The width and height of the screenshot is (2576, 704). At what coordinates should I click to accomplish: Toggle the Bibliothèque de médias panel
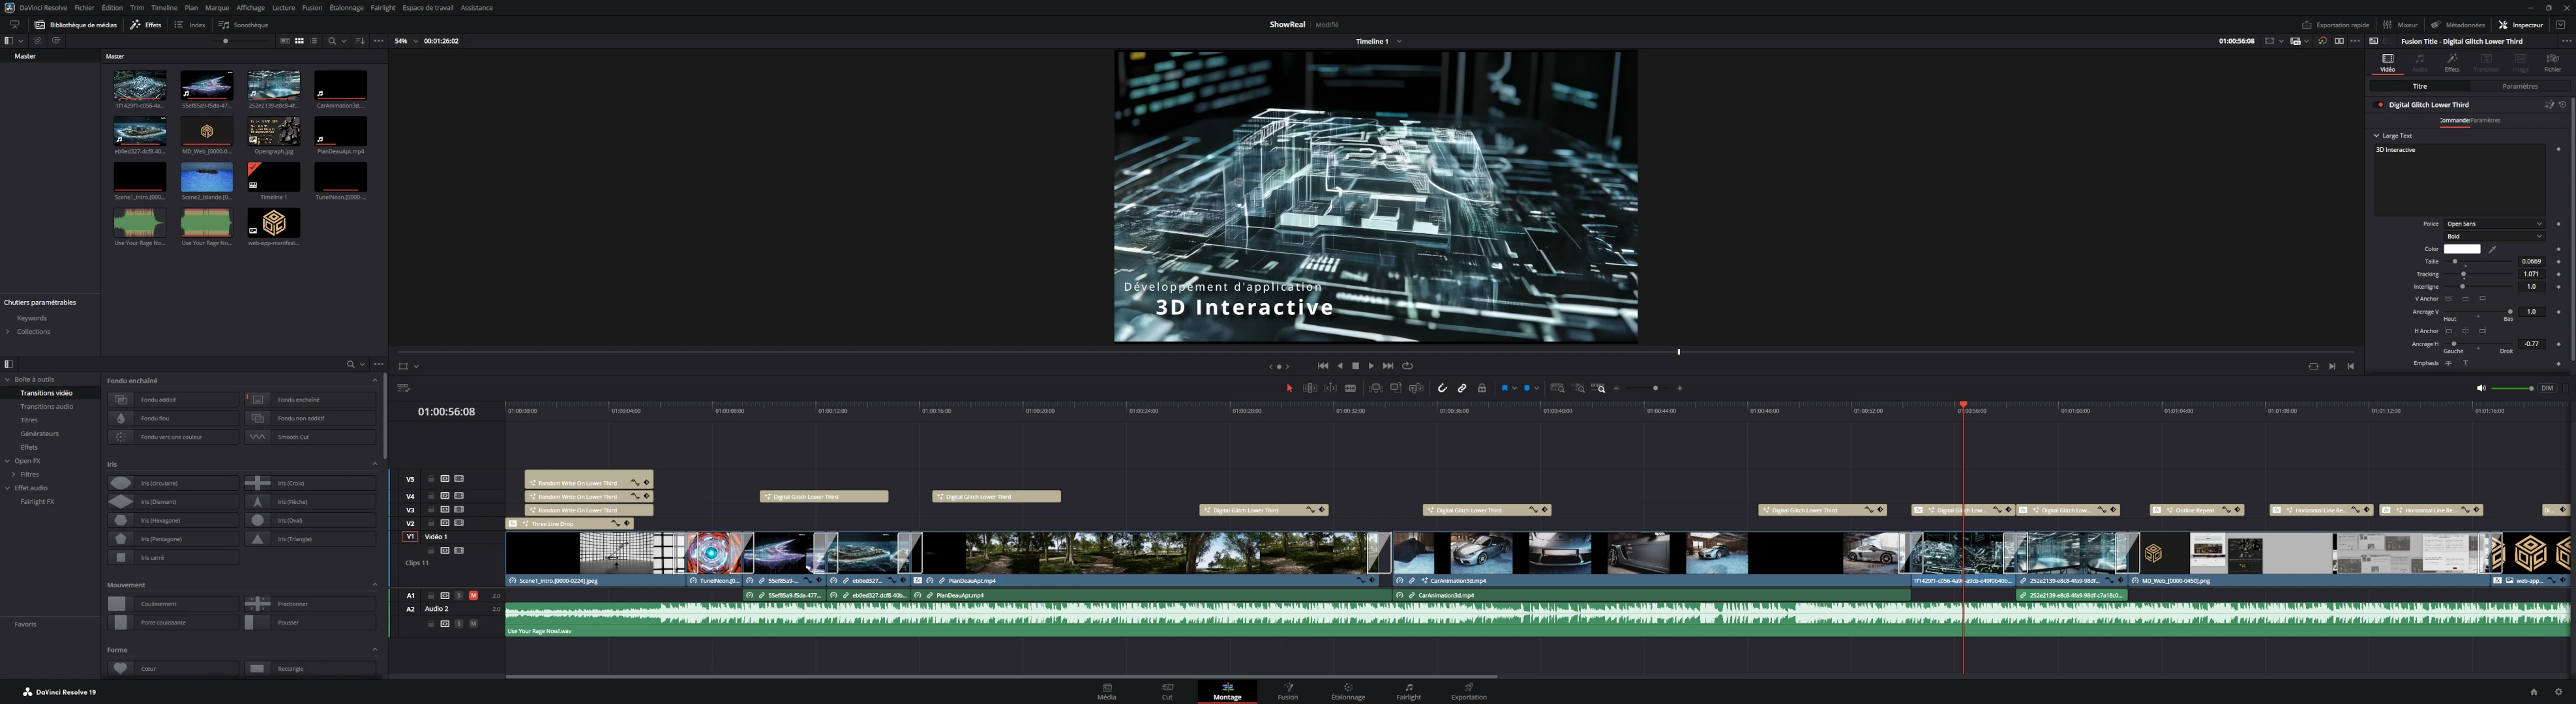(76, 25)
